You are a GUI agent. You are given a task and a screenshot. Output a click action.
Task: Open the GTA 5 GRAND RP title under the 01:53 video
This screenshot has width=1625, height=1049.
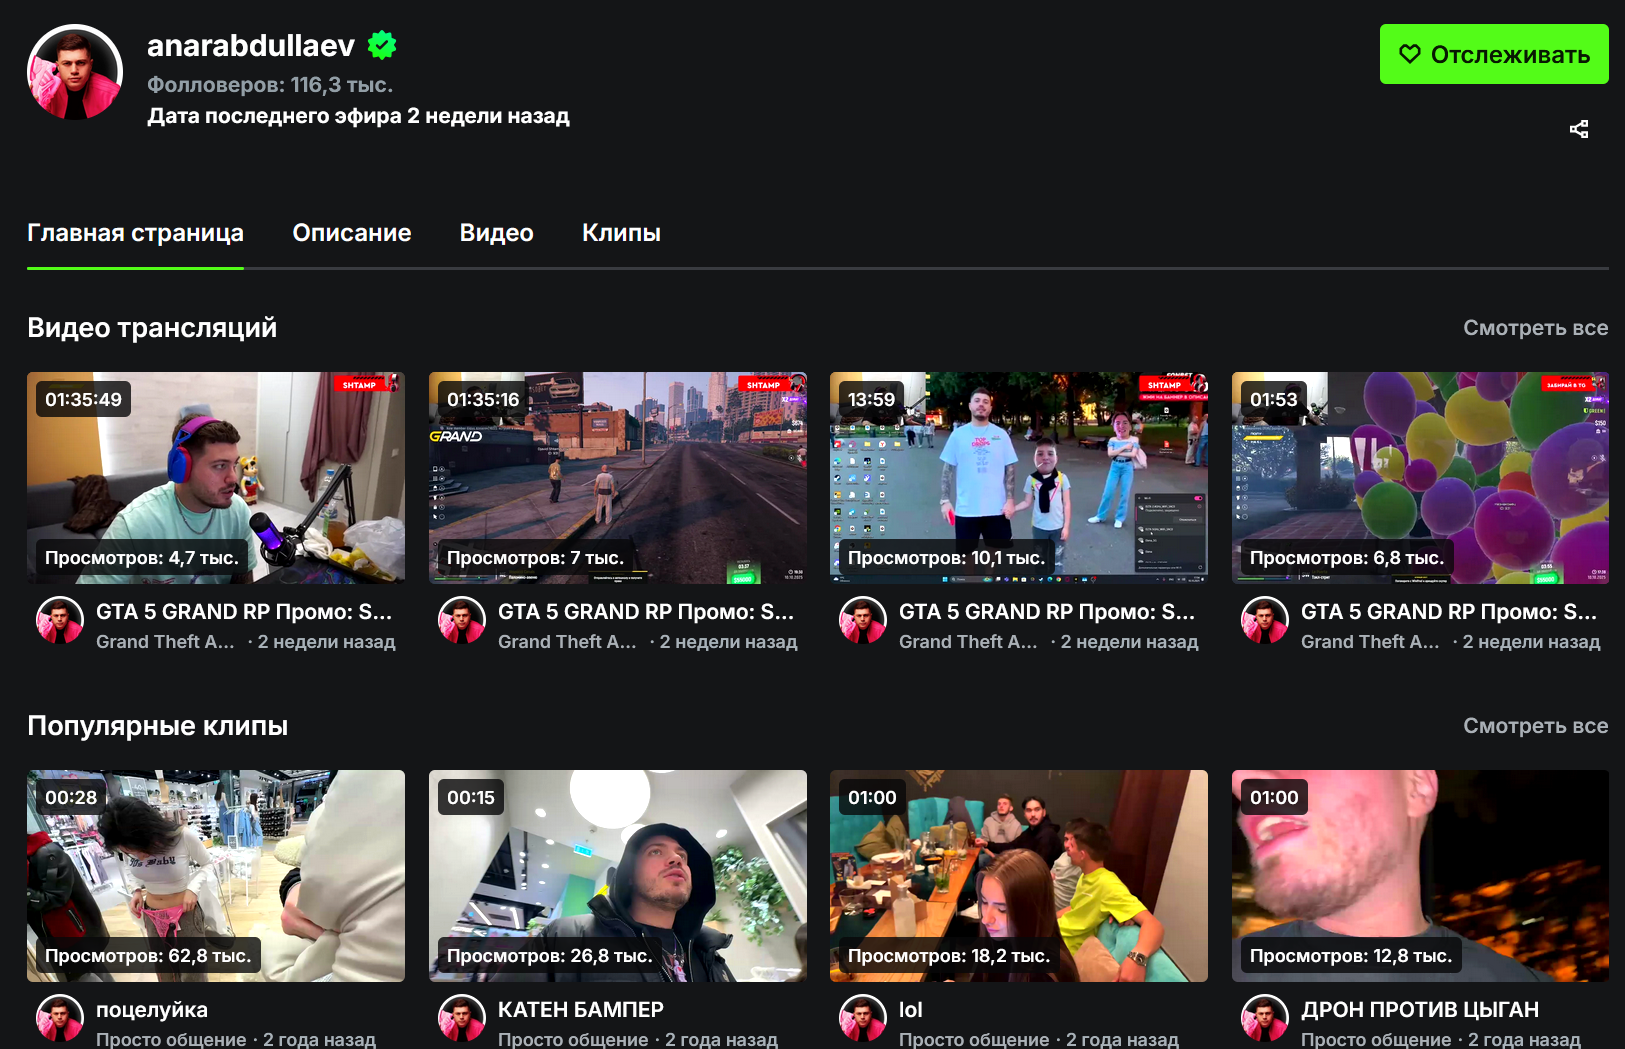point(1449,612)
